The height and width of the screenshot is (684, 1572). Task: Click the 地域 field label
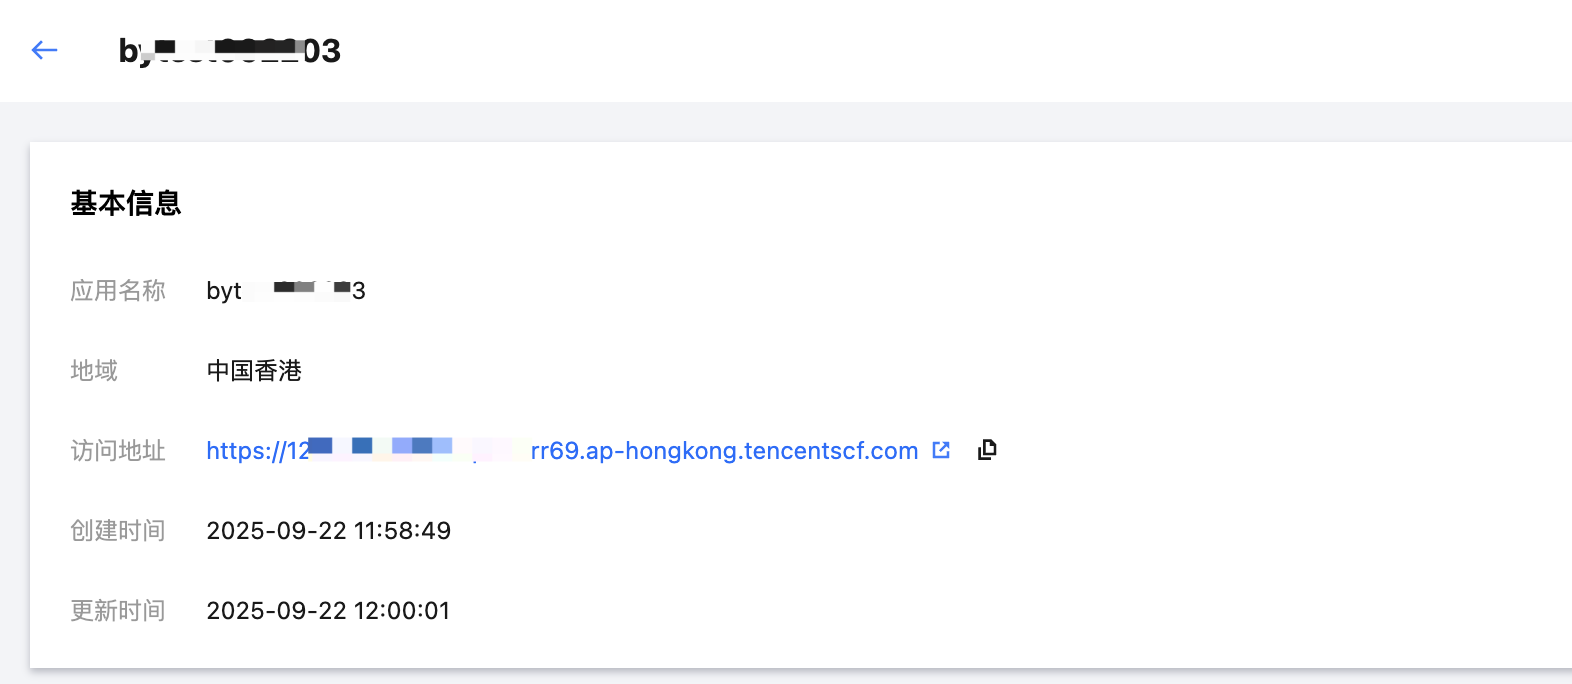94,371
